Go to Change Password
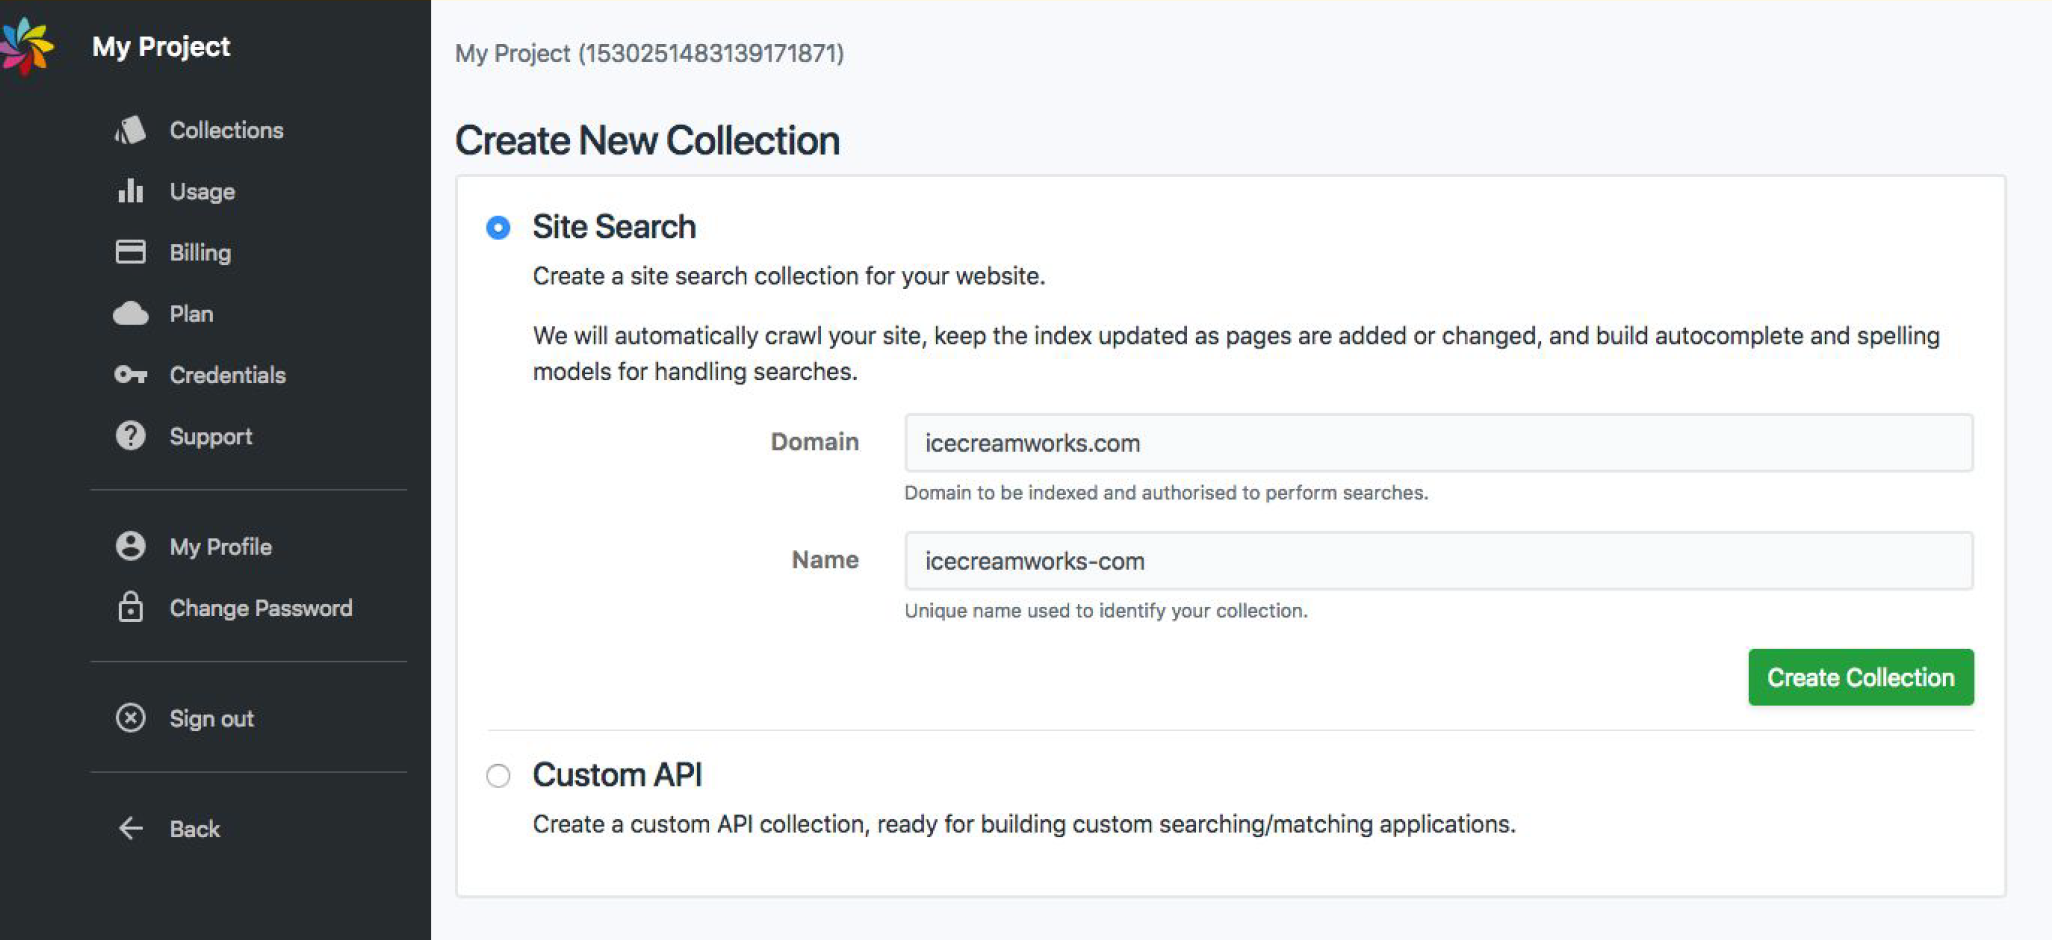This screenshot has width=2052, height=940. (260, 608)
